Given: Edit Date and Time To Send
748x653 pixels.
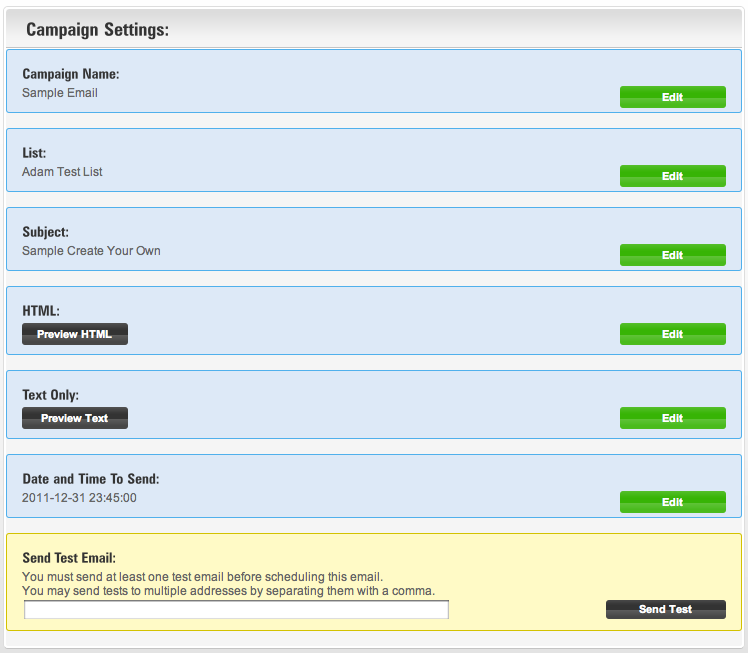Looking at the screenshot, I should [673, 502].
